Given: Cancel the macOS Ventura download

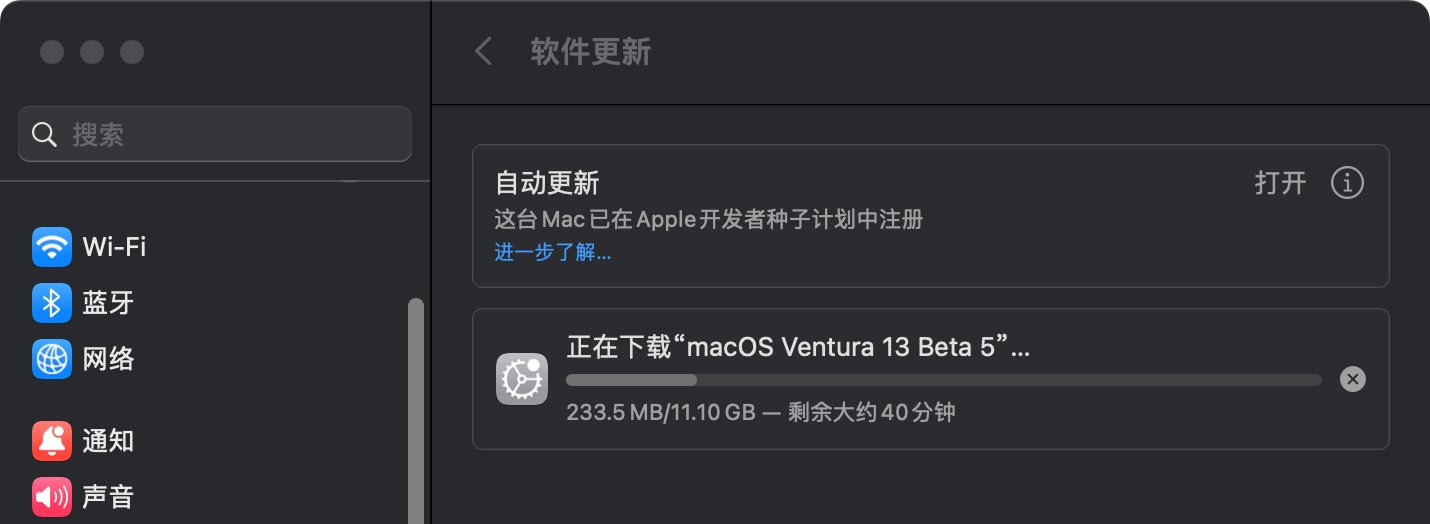Looking at the screenshot, I should click(1352, 379).
